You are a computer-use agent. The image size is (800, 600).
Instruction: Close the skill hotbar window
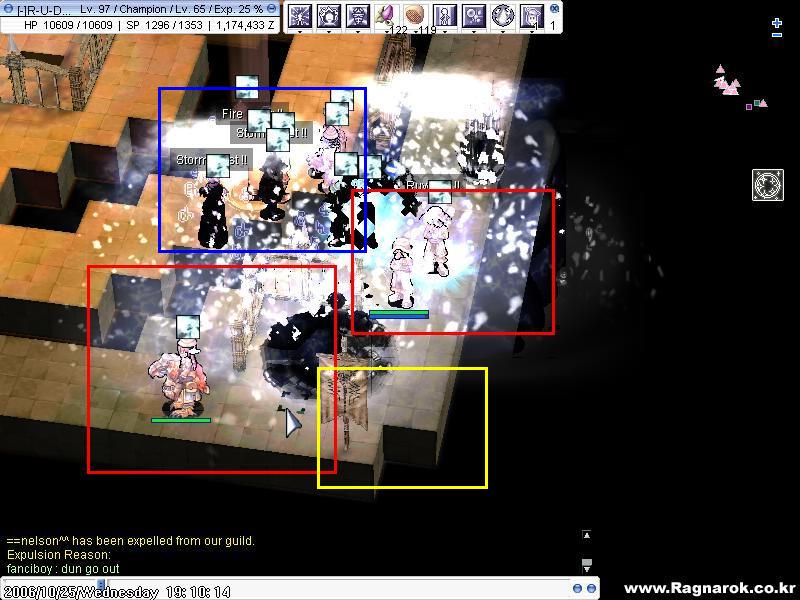555,8
